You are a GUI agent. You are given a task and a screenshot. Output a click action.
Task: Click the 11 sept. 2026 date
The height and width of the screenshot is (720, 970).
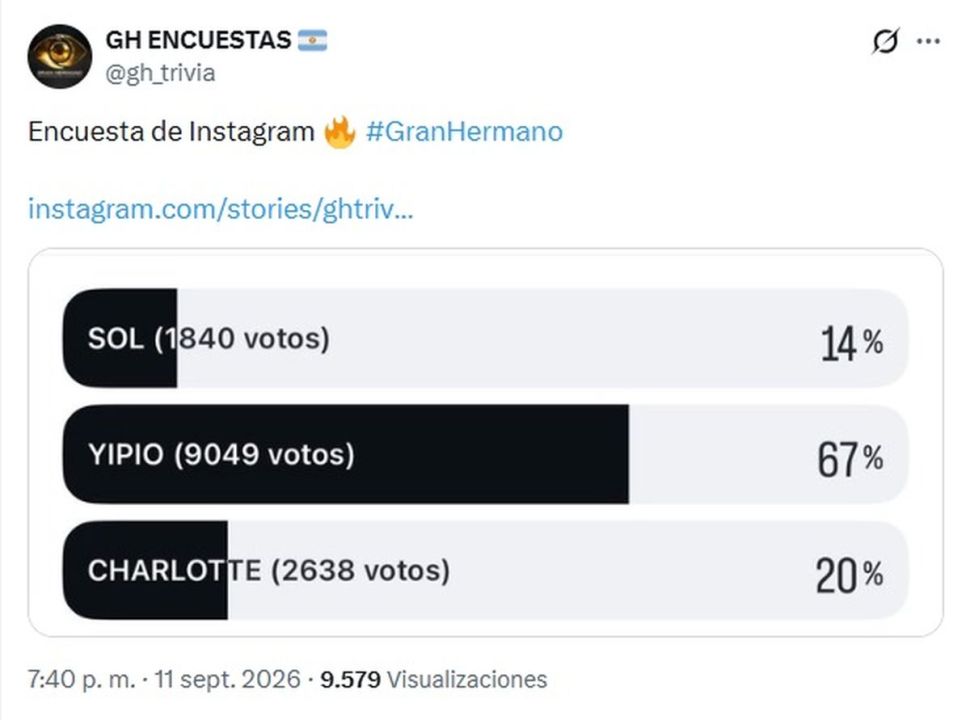click(227, 679)
